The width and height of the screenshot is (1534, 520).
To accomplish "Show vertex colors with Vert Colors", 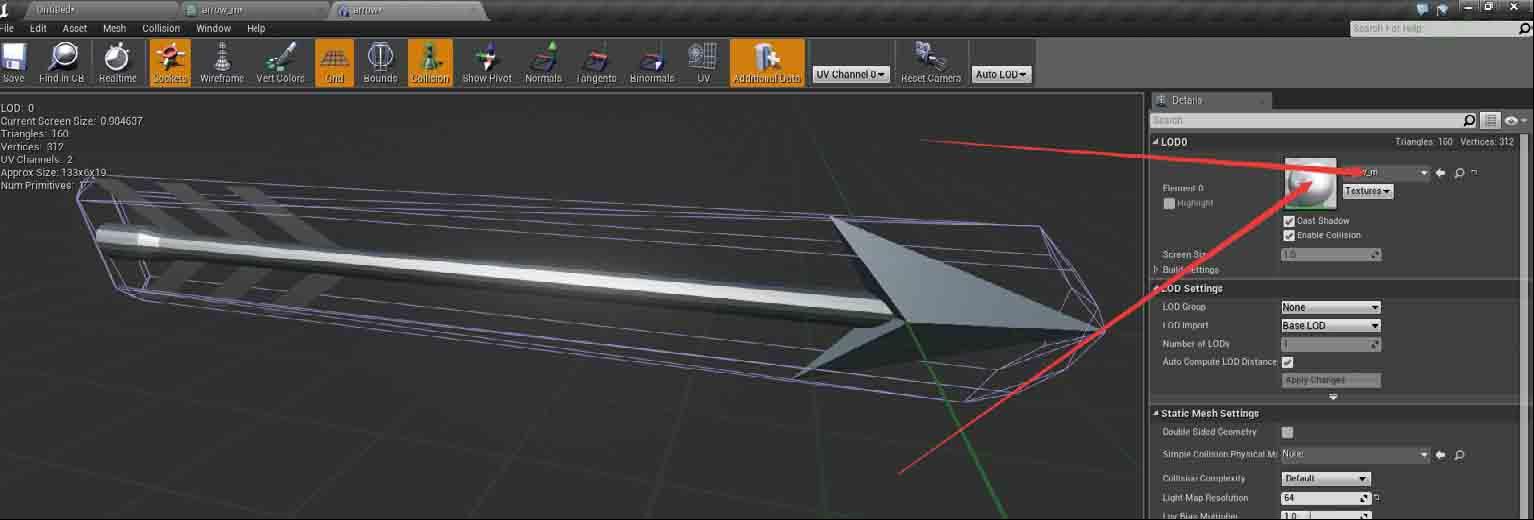I will pos(280,62).
